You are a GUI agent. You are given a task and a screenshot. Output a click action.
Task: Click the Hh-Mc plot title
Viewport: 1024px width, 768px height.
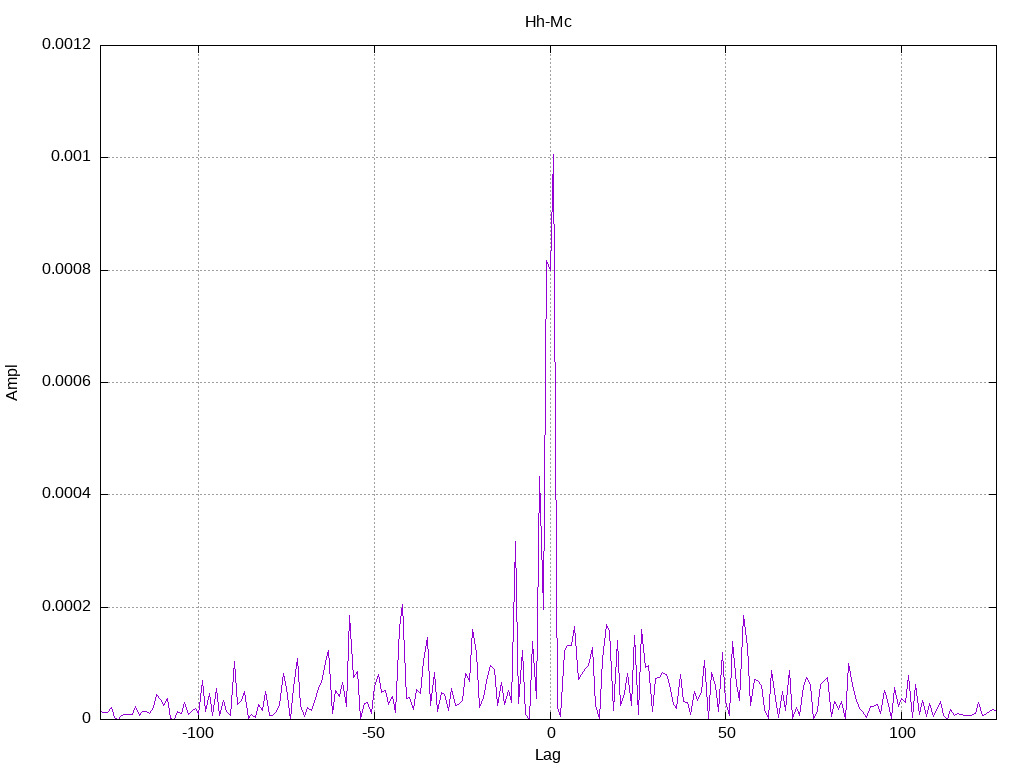click(x=548, y=22)
